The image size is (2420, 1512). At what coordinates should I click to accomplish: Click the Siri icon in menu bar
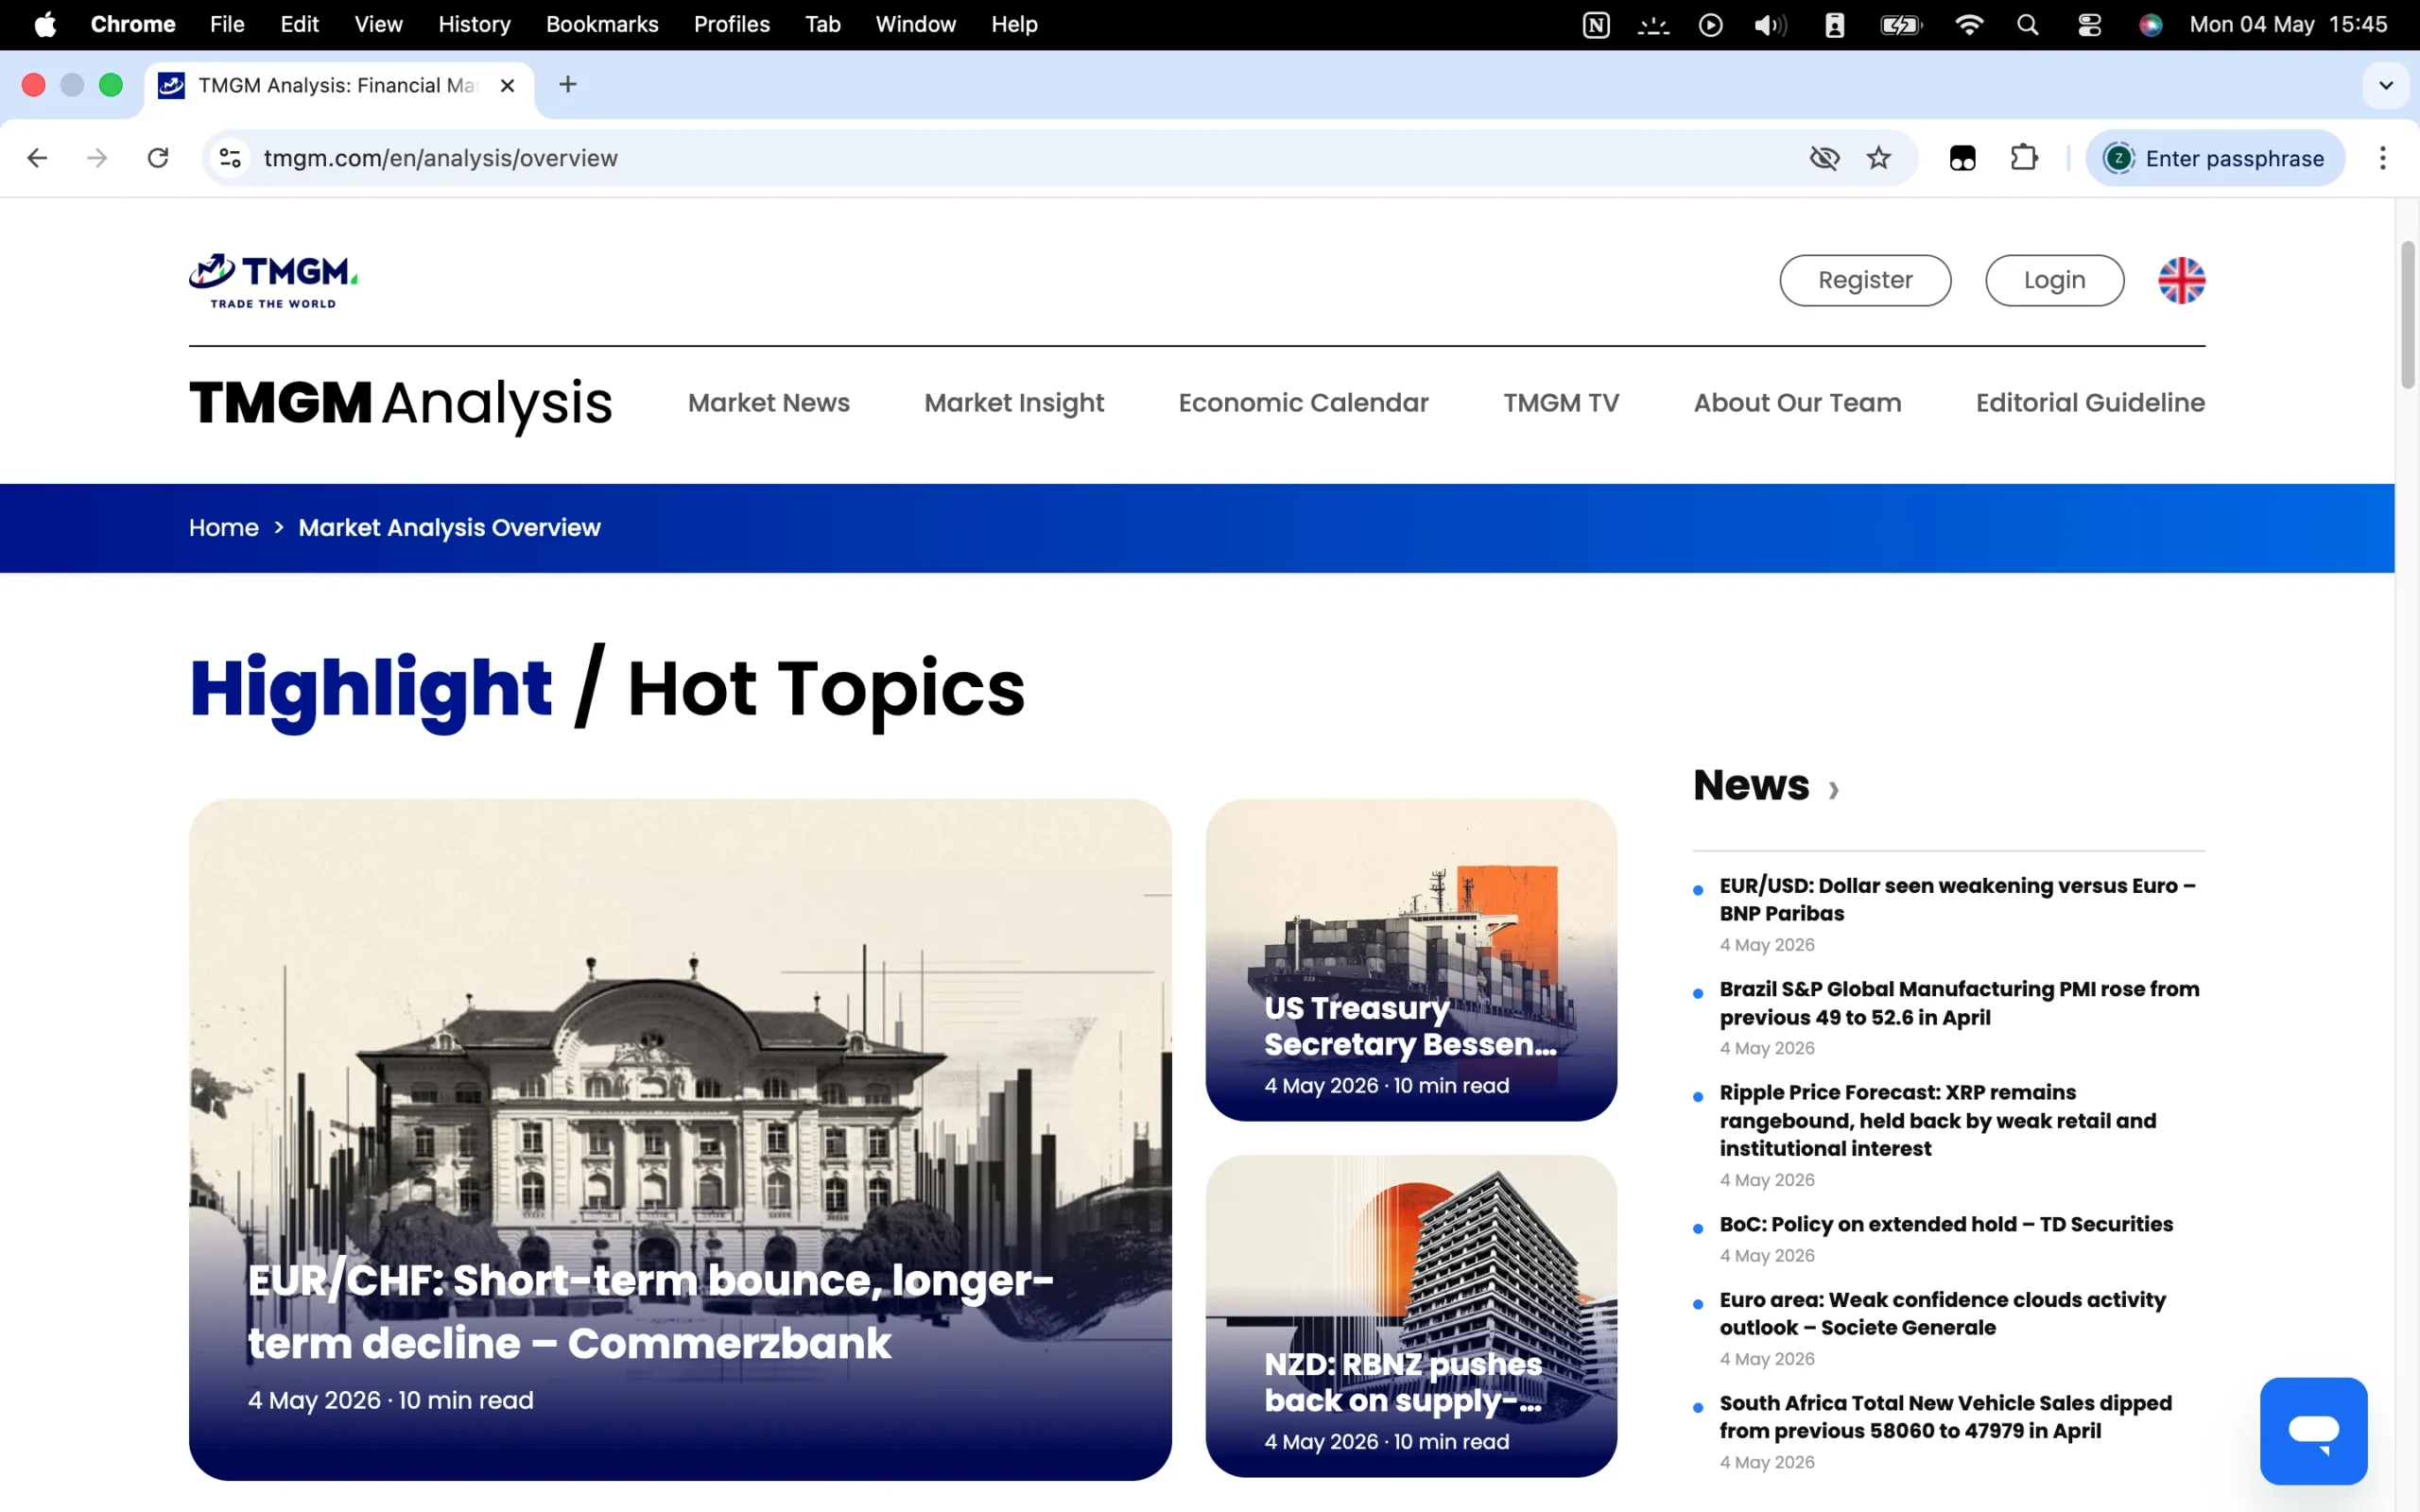[x=2150, y=25]
